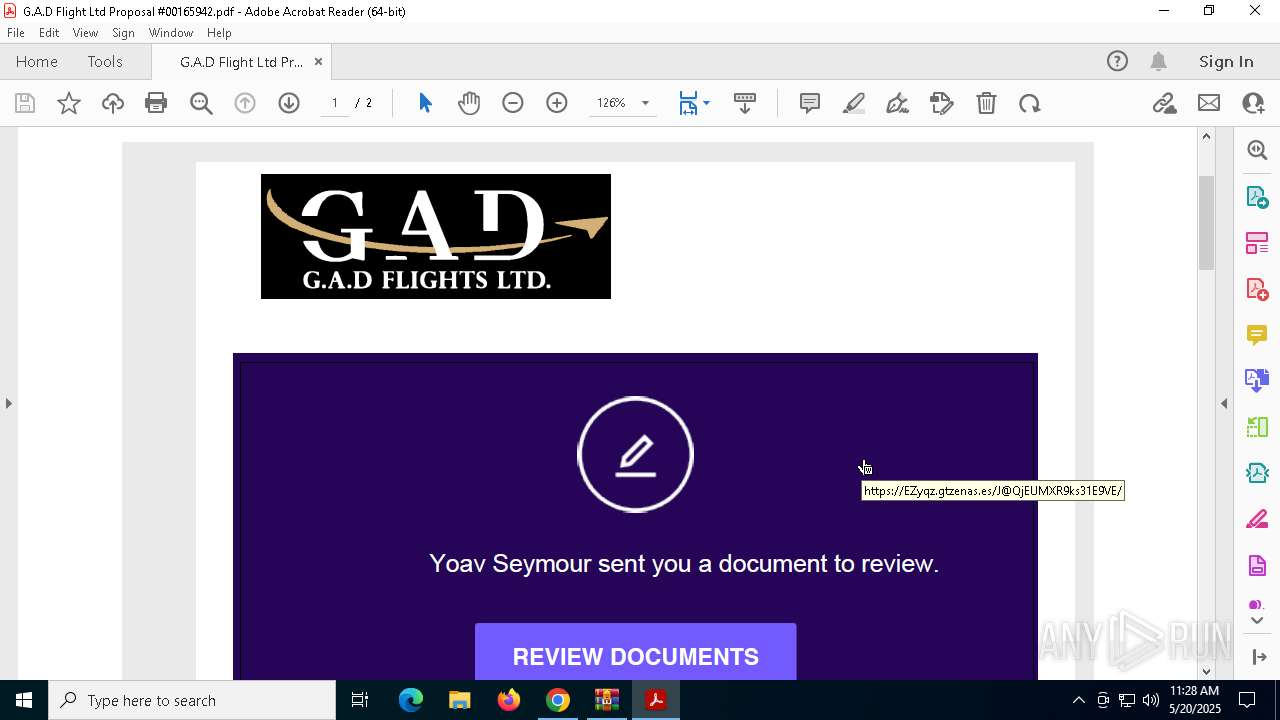Click the stamp edit icon
This screenshot has height=720, width=1280.
pyautogui.click(x=942, y=103)
